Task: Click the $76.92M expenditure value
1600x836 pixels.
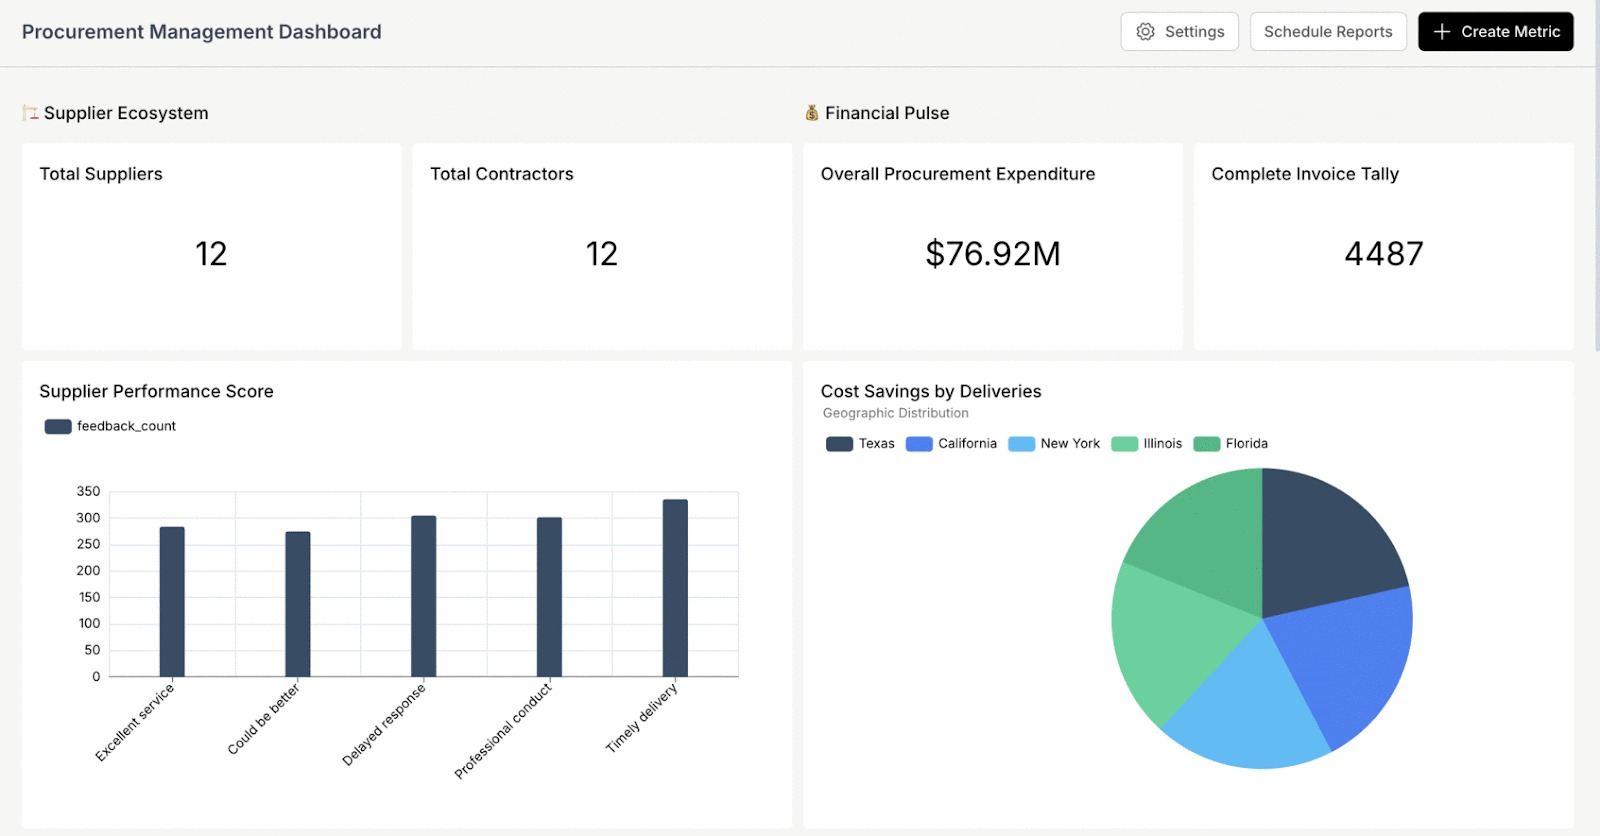Action: (x=993, y=254)
